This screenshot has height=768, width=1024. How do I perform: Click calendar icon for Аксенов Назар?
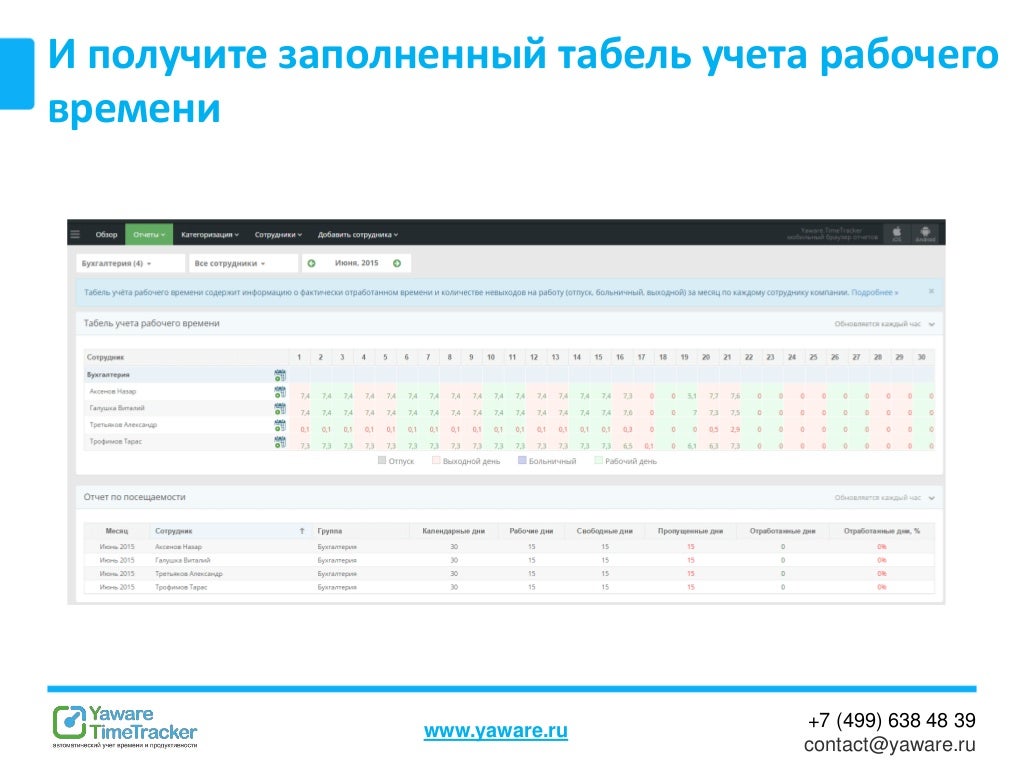tap(280, 392)
